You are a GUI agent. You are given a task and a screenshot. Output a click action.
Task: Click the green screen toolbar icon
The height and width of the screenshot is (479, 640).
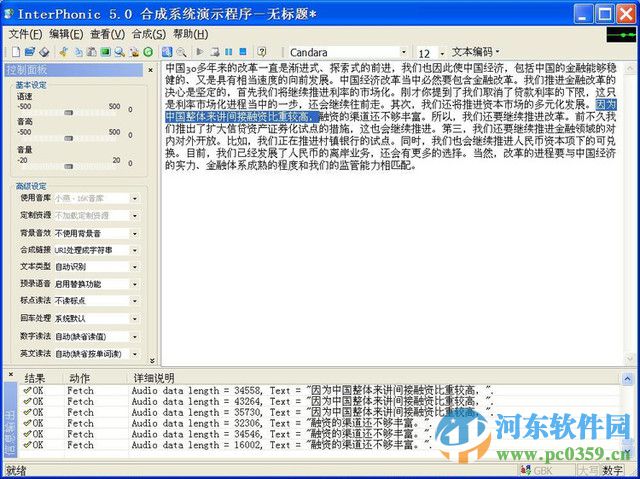[x=106, y=52]
